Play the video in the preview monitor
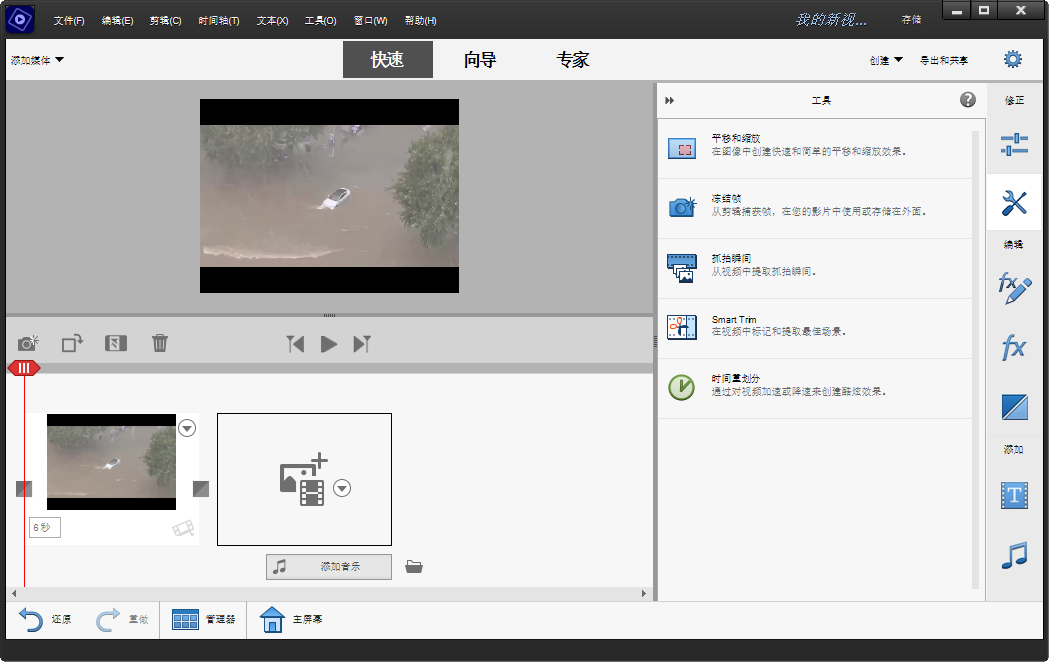The height and width of the screenshot is (662, 1049). tap(329, 343)
